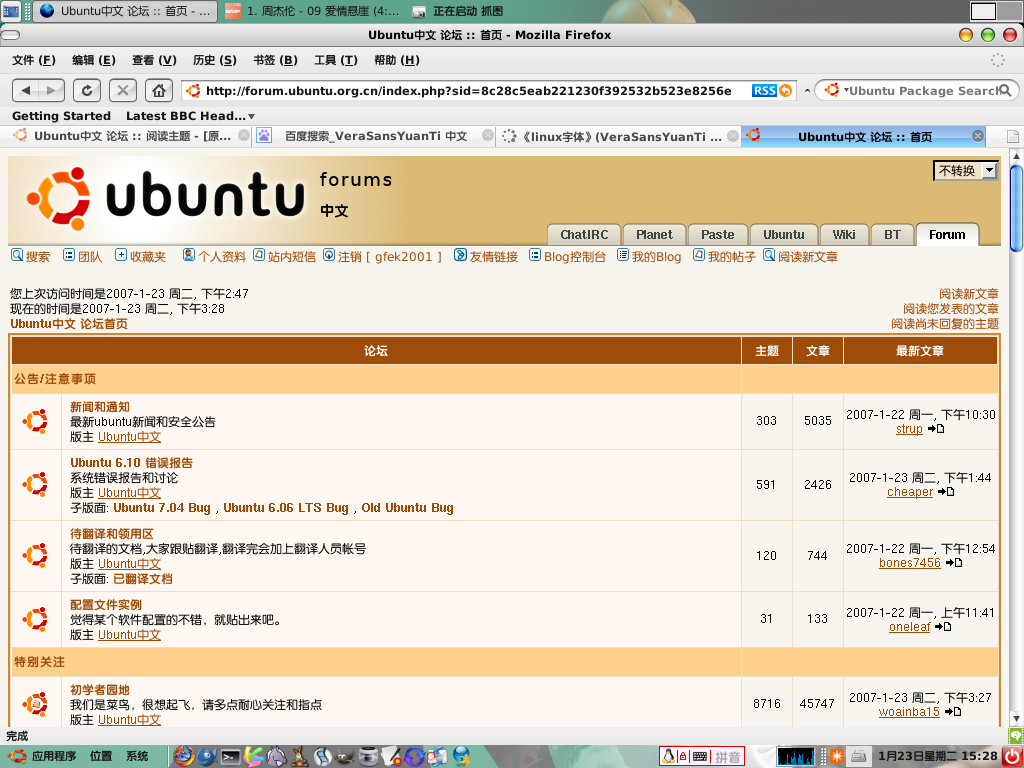Screen dimensions: 1024x768
Task: Click the Getting Started bookmark
Action: 61,116
